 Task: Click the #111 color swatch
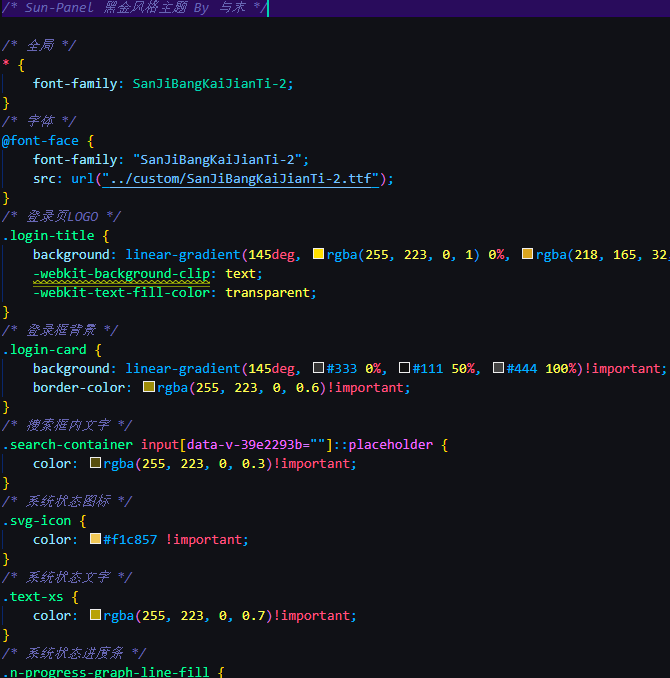click(404, 368)
